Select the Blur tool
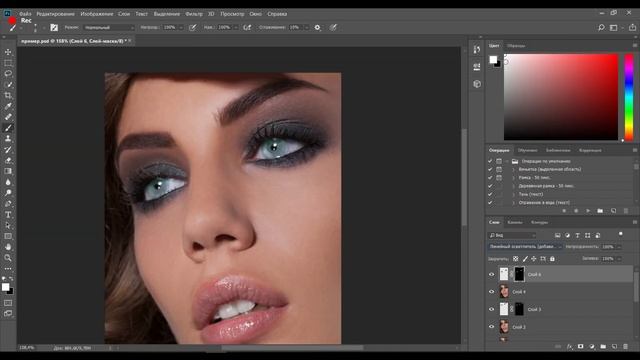This screenshot has width=640, height=360. pos(8,182)
